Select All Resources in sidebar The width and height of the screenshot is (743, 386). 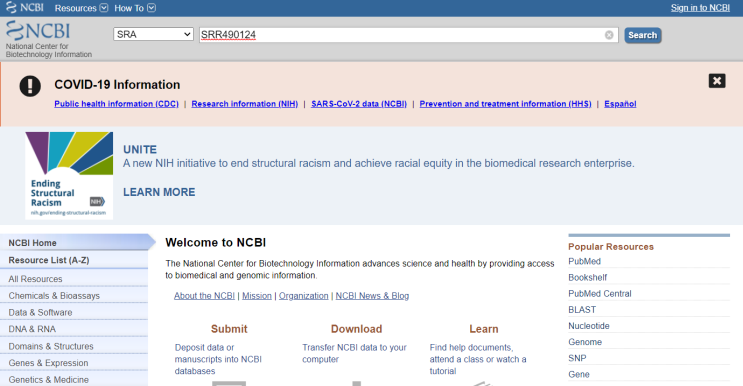point(74,279)
